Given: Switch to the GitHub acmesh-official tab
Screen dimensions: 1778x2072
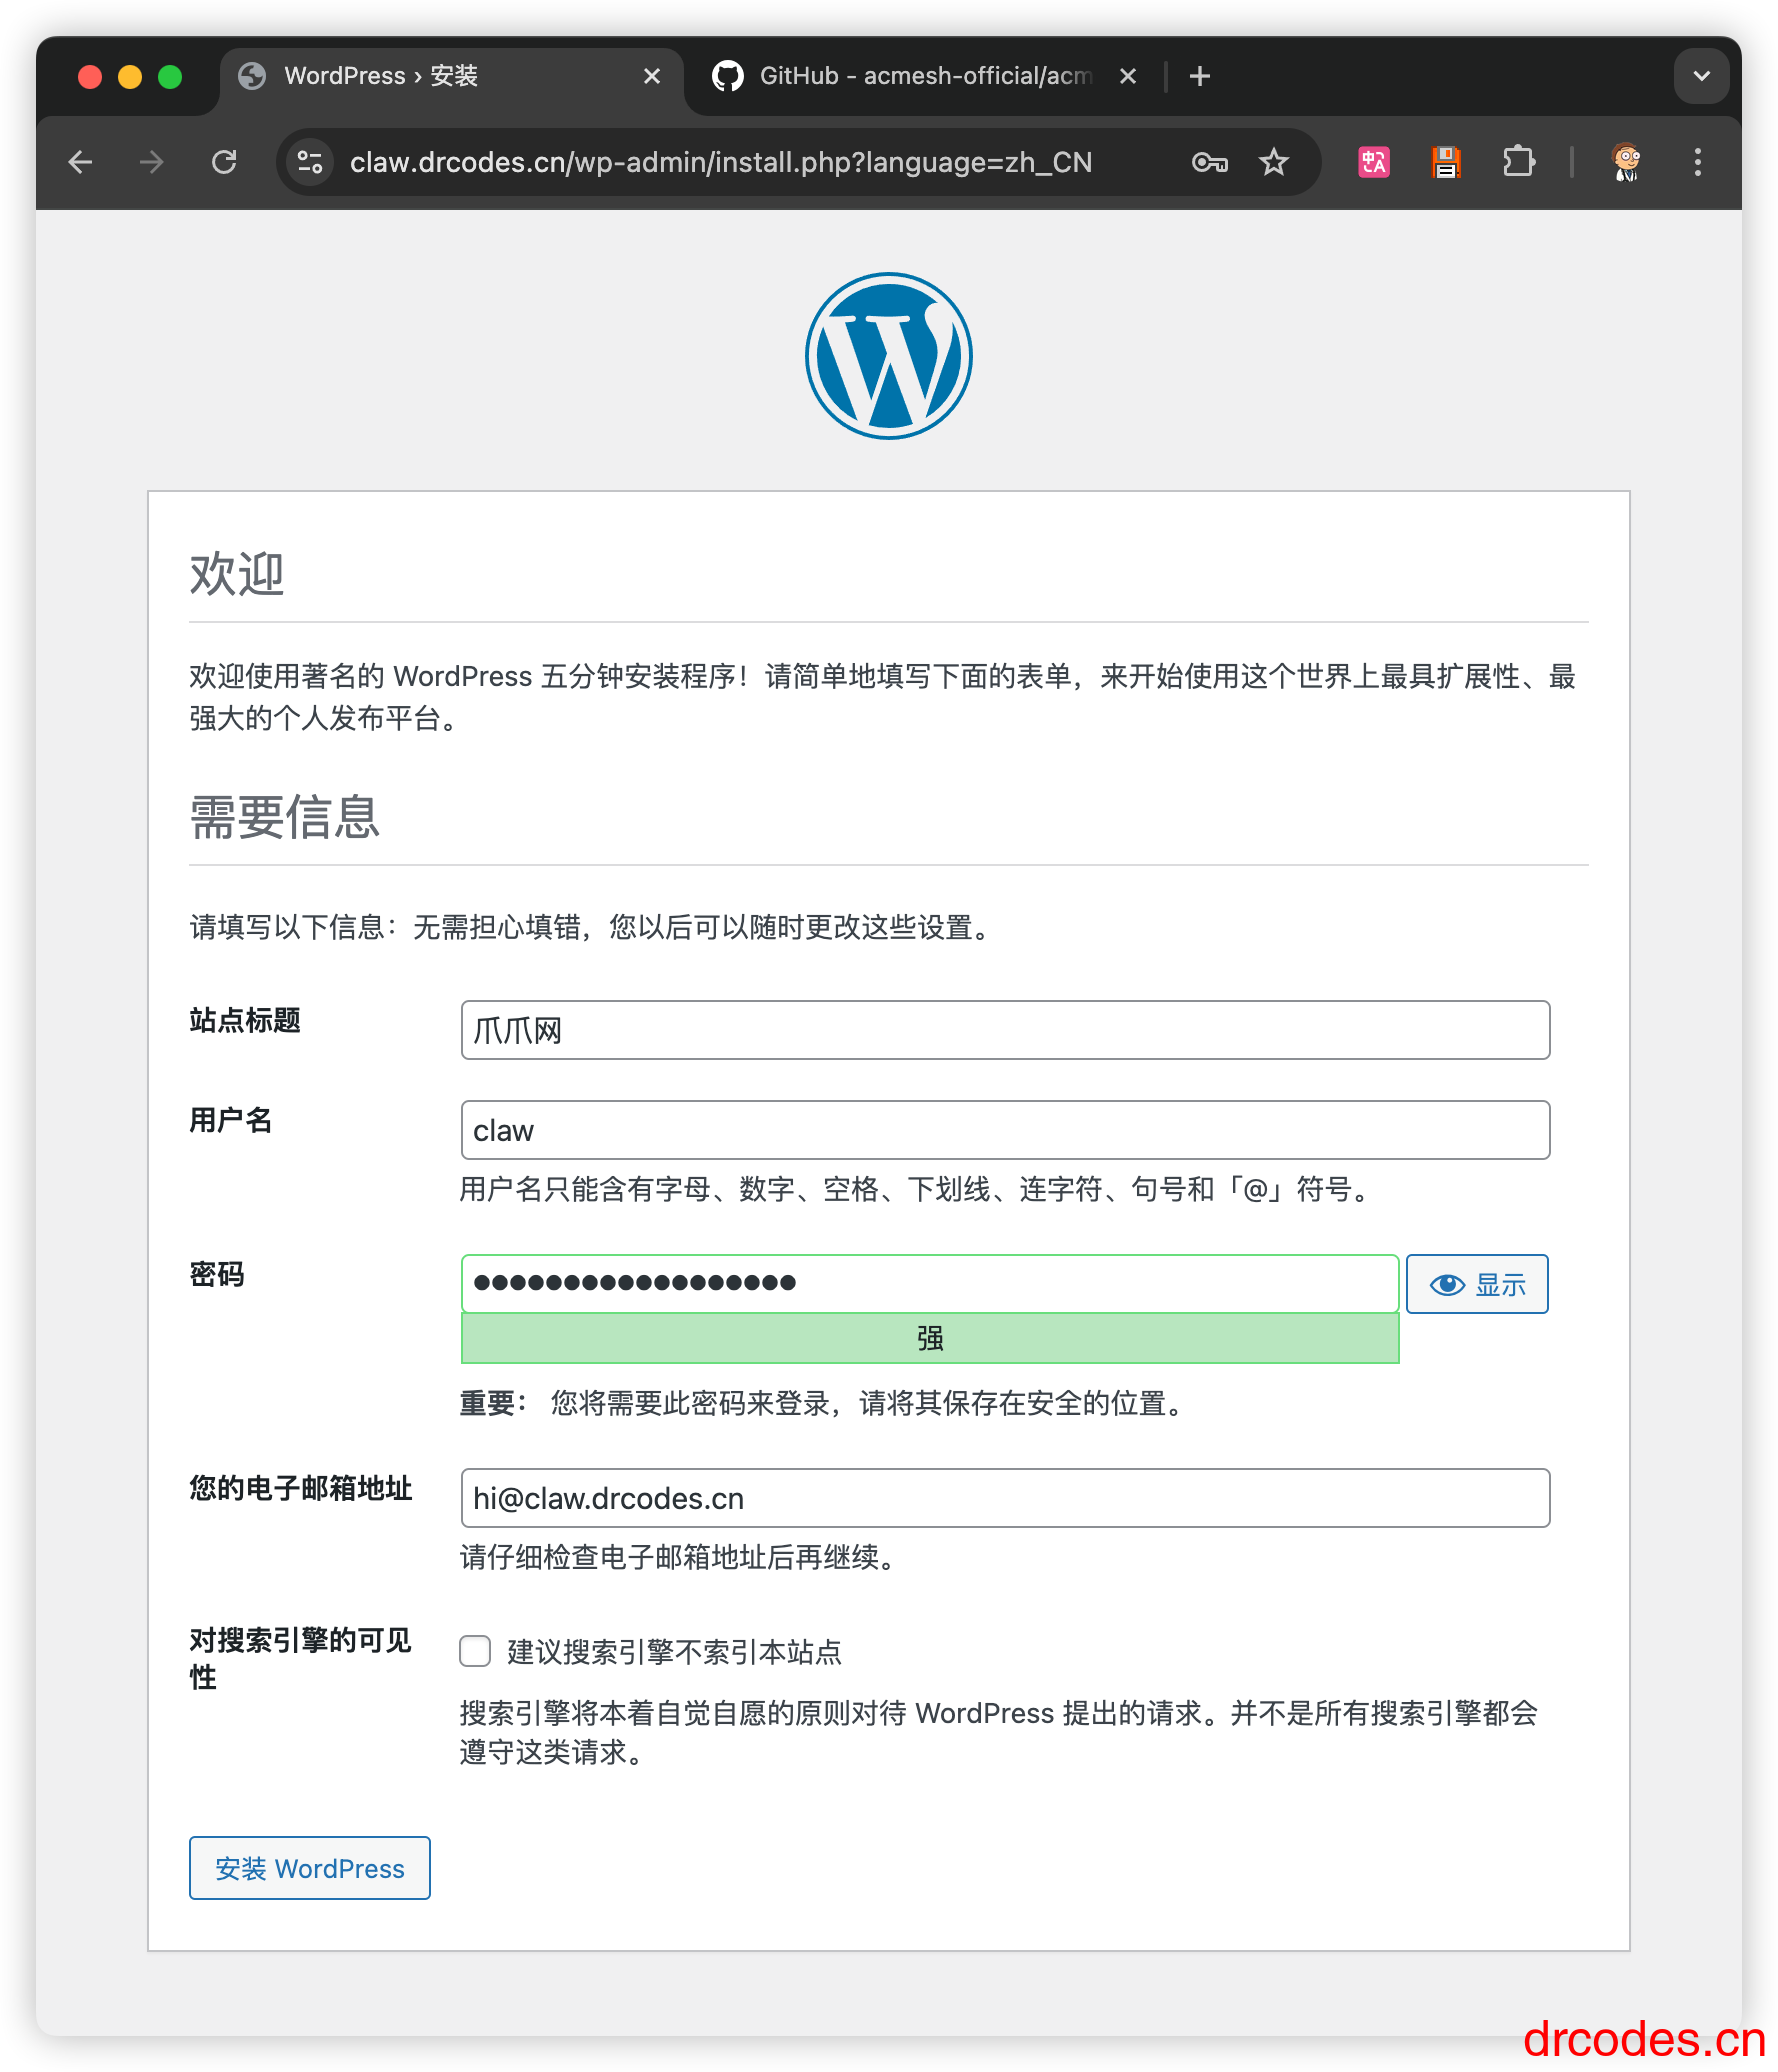Looking at the screenshot, I should (925, 76).
